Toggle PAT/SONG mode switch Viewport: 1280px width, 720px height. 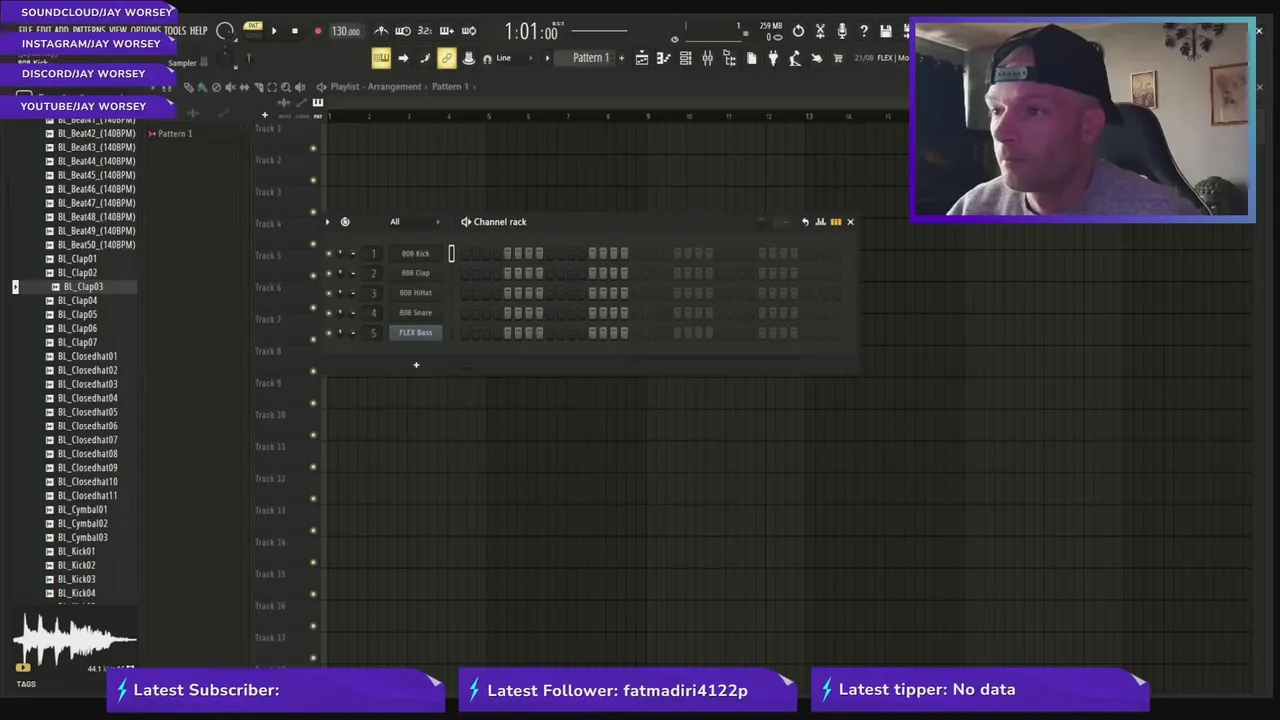253,31
